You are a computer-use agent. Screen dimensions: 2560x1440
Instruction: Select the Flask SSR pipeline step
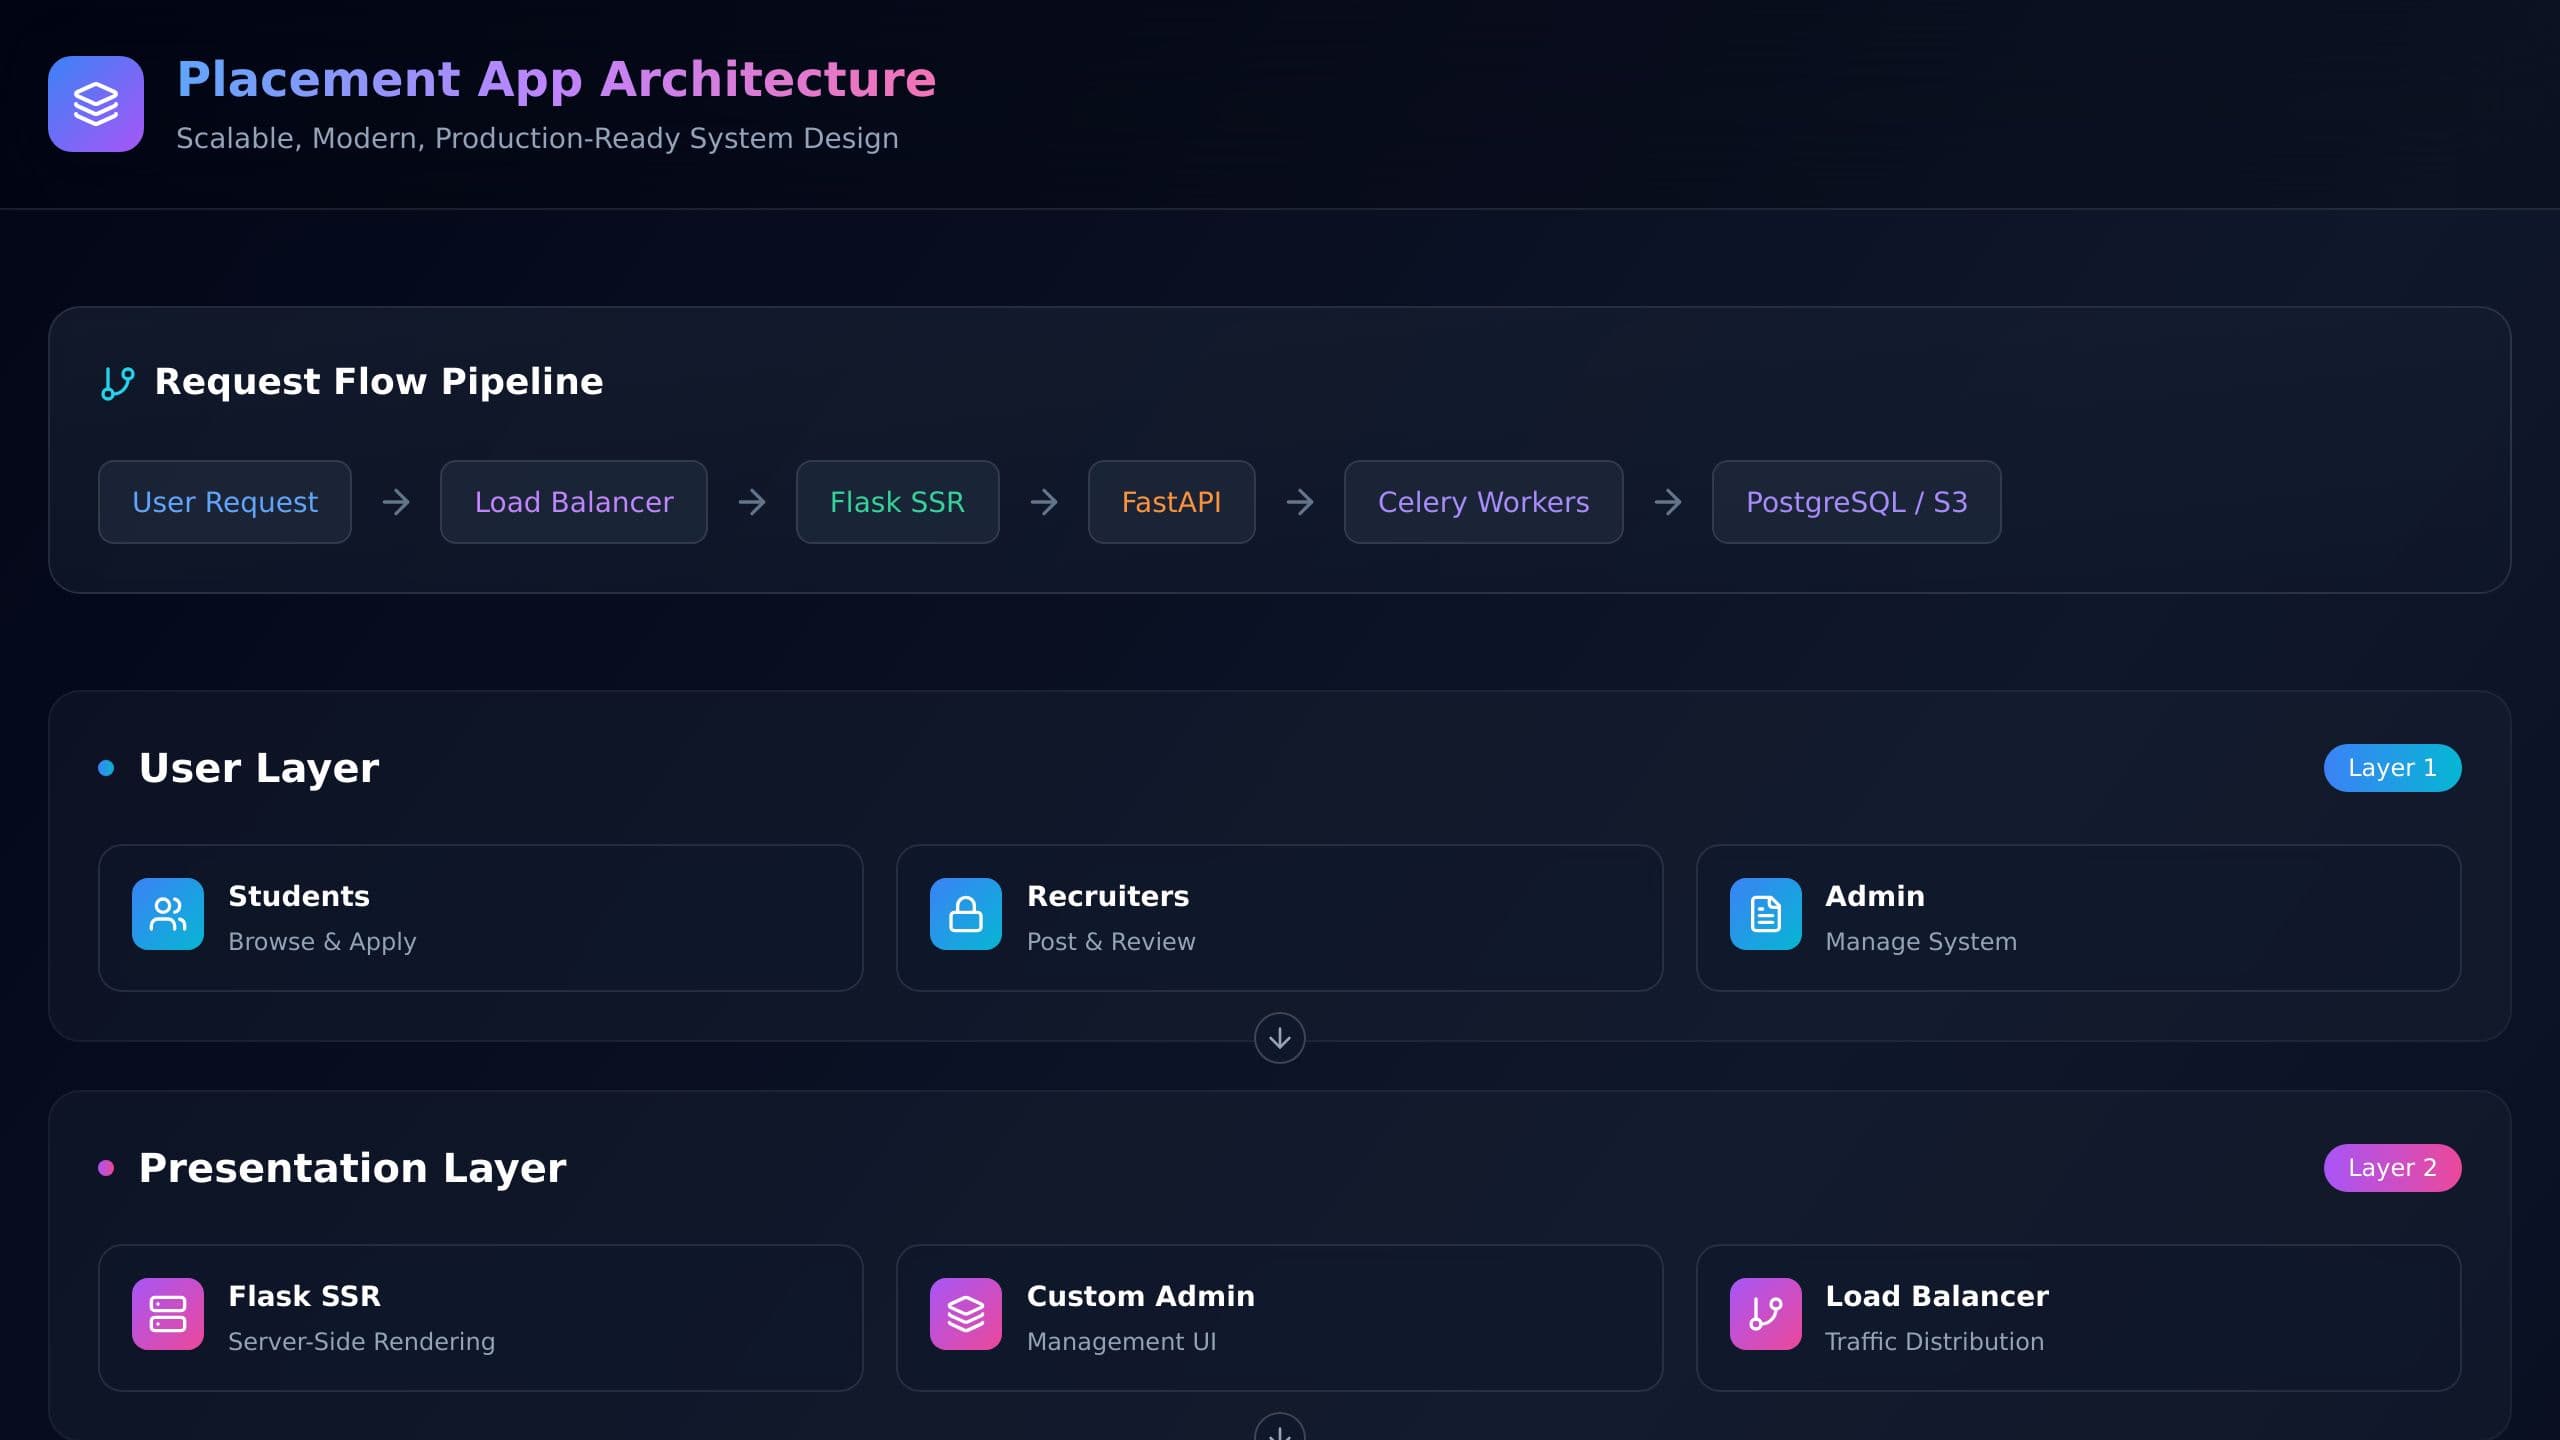898,502
